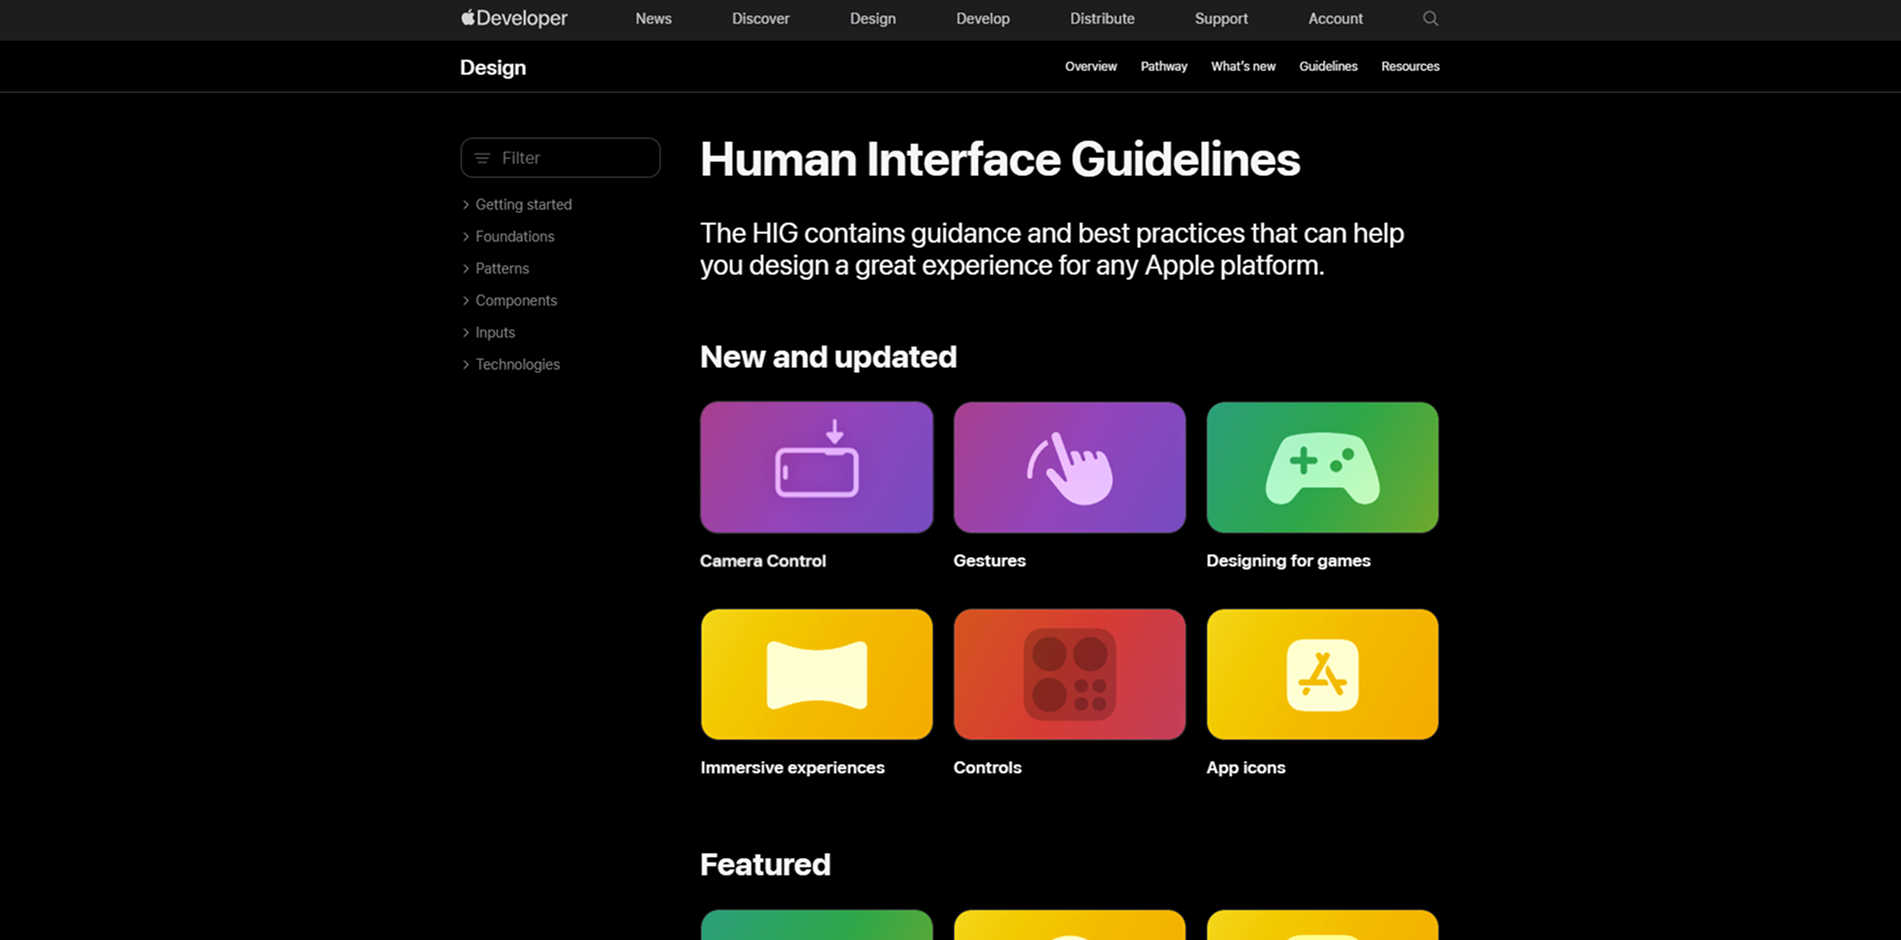Click the Camera Control title link

tap(763, 561)
